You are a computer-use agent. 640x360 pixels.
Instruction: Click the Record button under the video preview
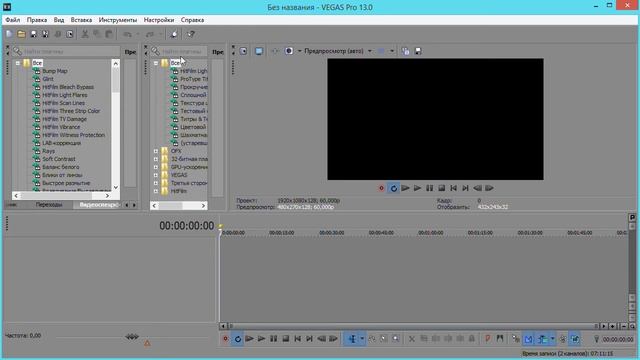pyautogui.click(x=382, y=188)
